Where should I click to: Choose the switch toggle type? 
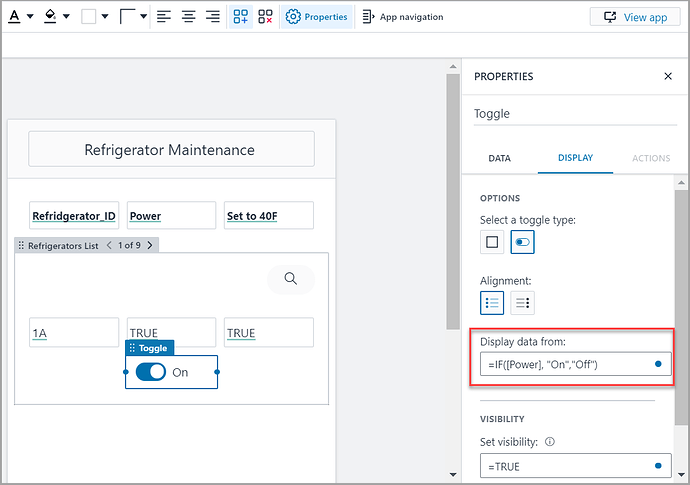click(523, 242)
